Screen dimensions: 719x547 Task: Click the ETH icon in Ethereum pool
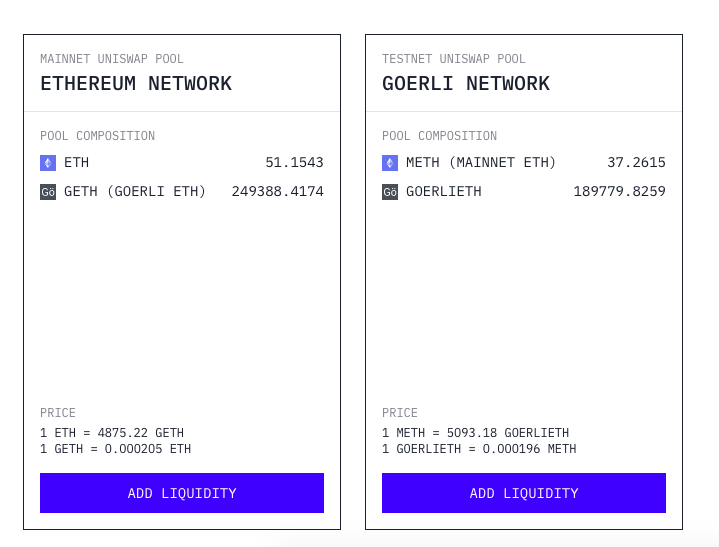point(48,163)
